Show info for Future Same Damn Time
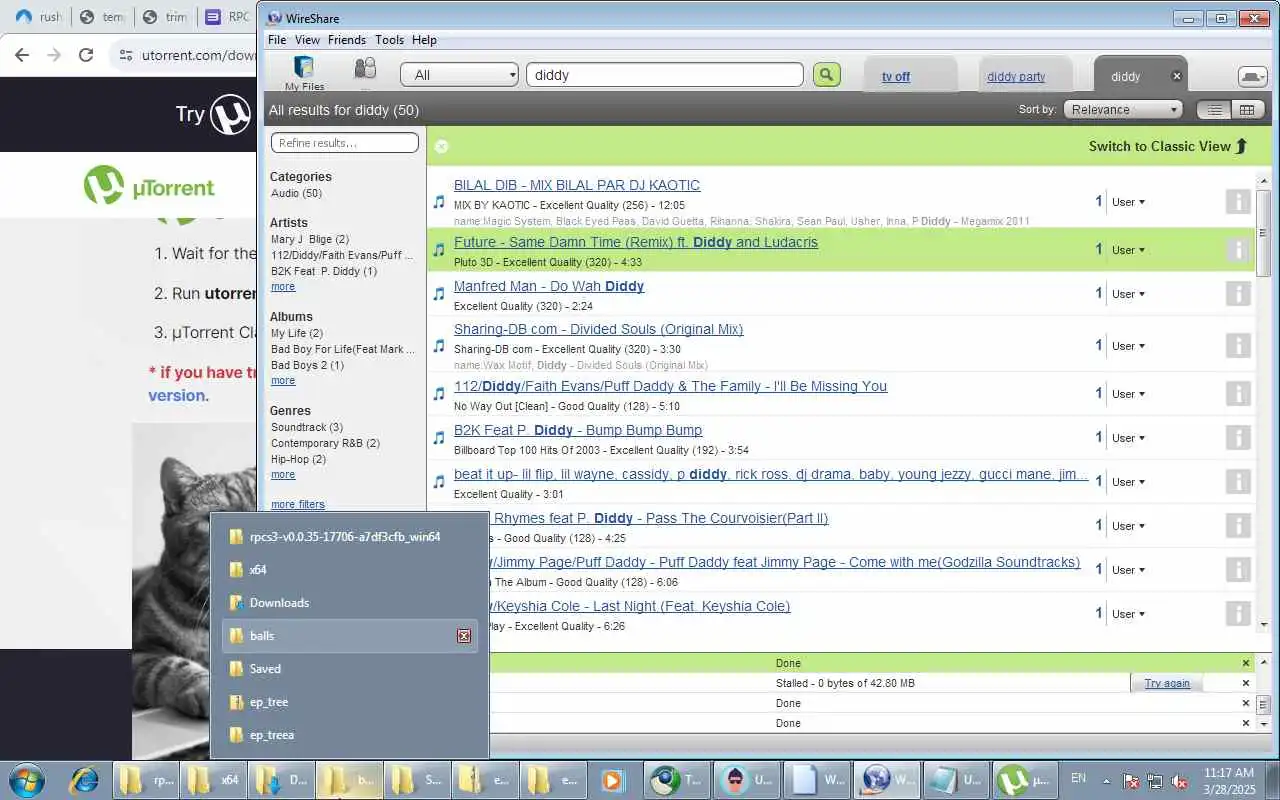Image resolution: width=1280 pixels, height=800 pixels. [1238, 250]
